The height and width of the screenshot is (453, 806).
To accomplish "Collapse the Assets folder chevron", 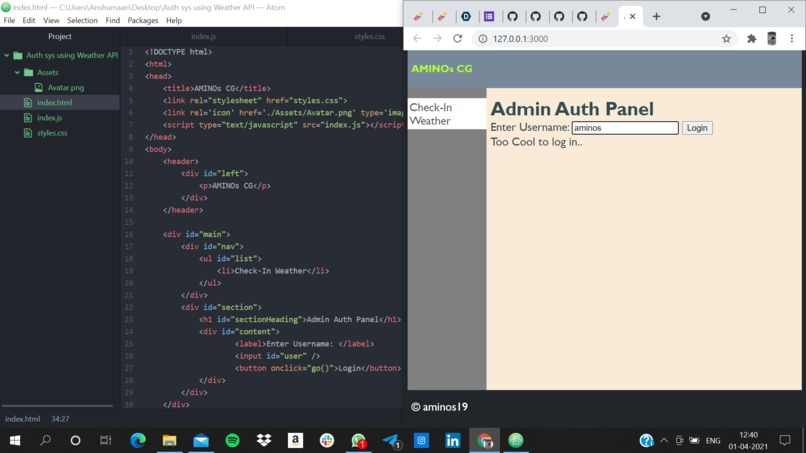I will pos(17,73).
